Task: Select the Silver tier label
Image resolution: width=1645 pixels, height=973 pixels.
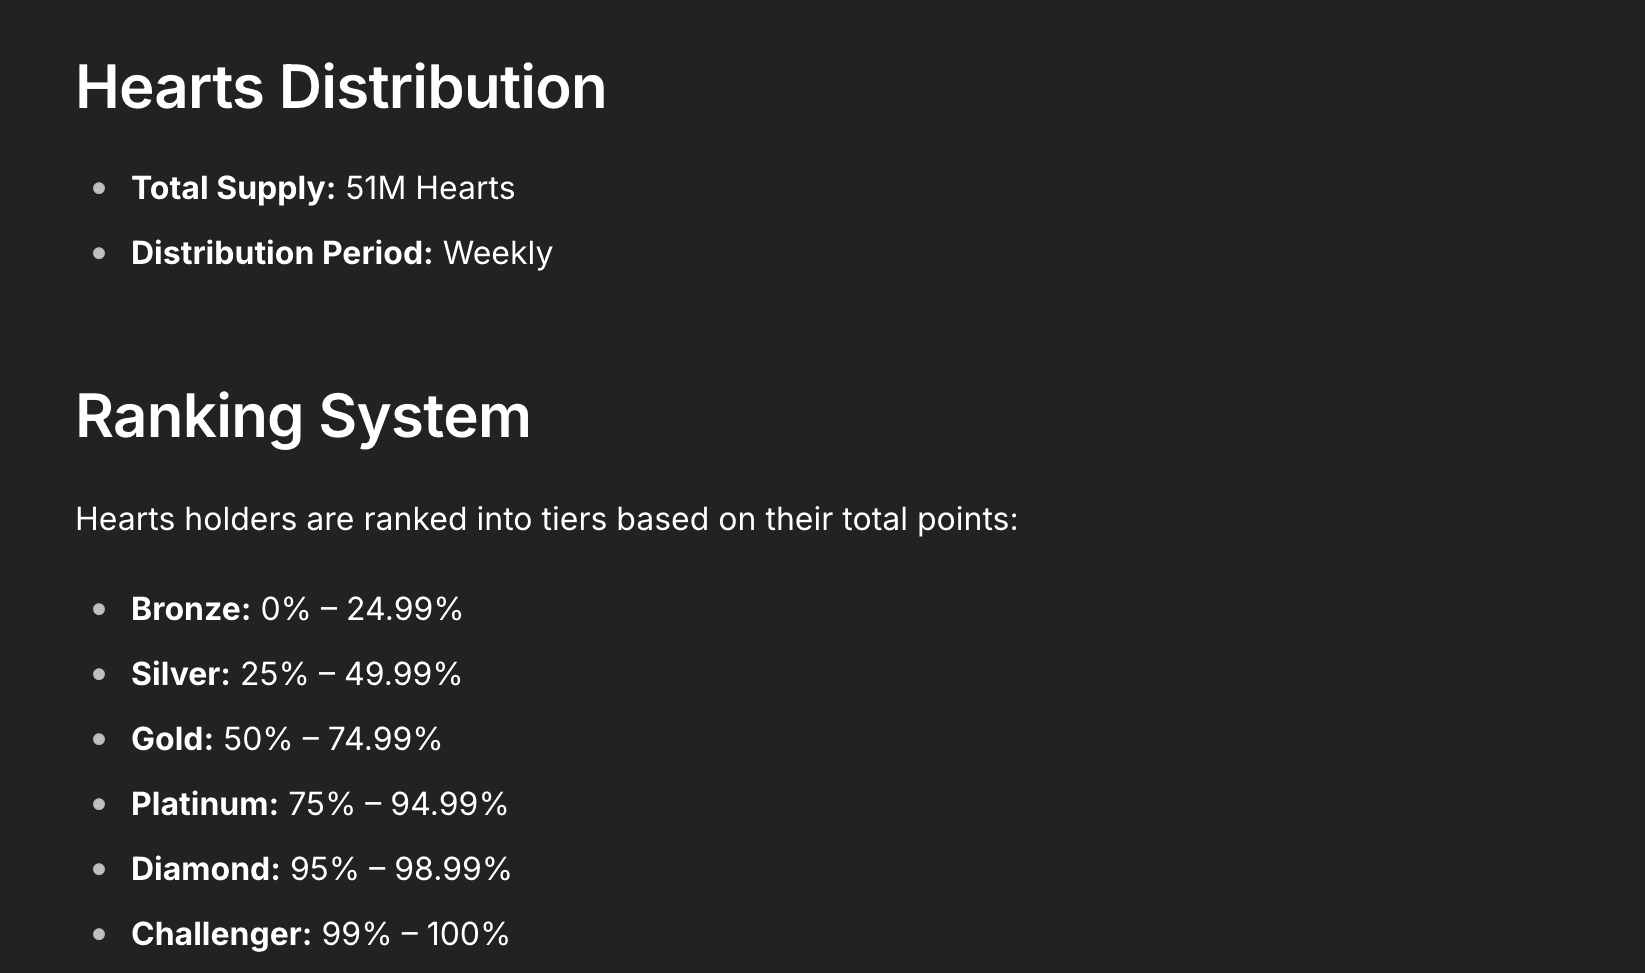Action: pos(181,674)
